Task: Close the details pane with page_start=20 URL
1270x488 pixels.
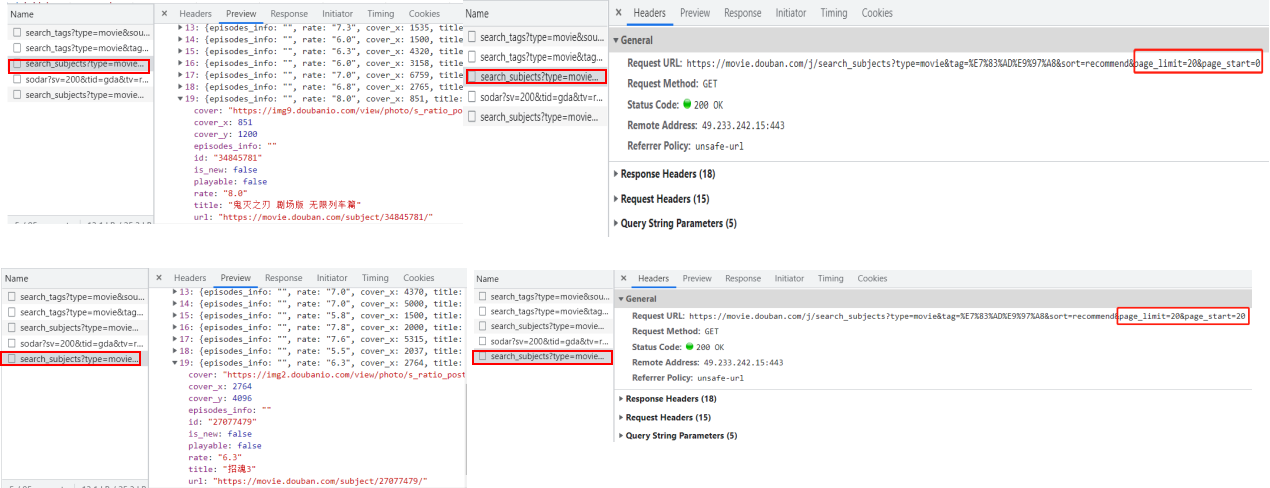Action: [621, 279]
